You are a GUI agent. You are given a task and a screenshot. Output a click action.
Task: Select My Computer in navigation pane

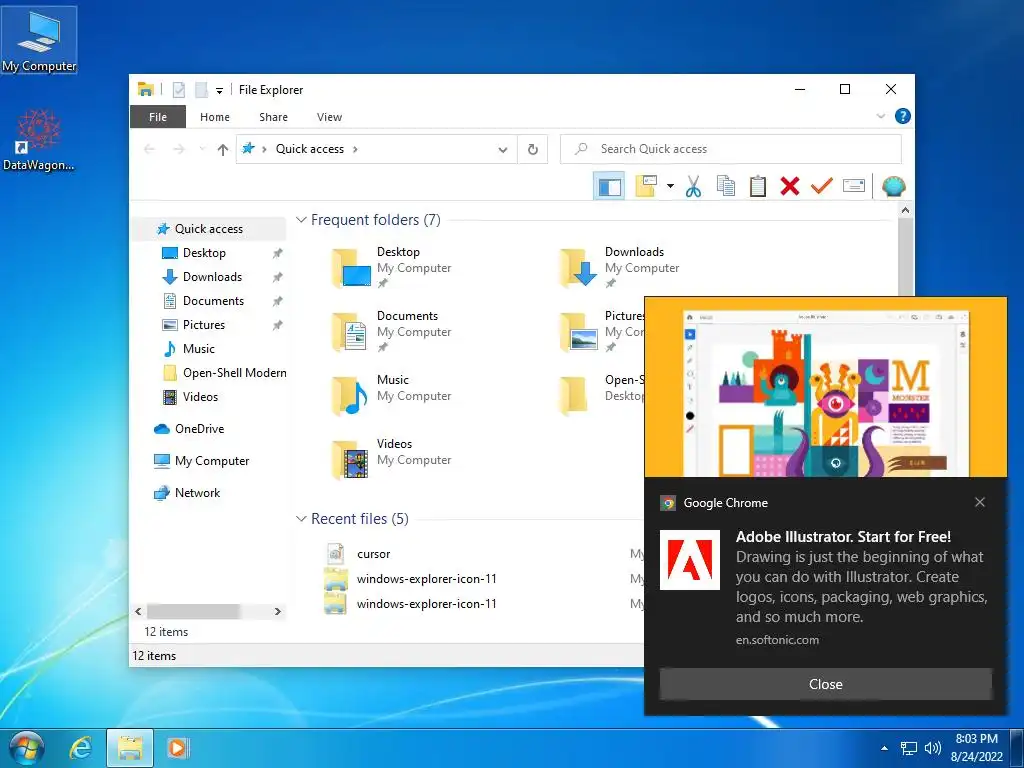pyautogui.click(x=212, y=461)
